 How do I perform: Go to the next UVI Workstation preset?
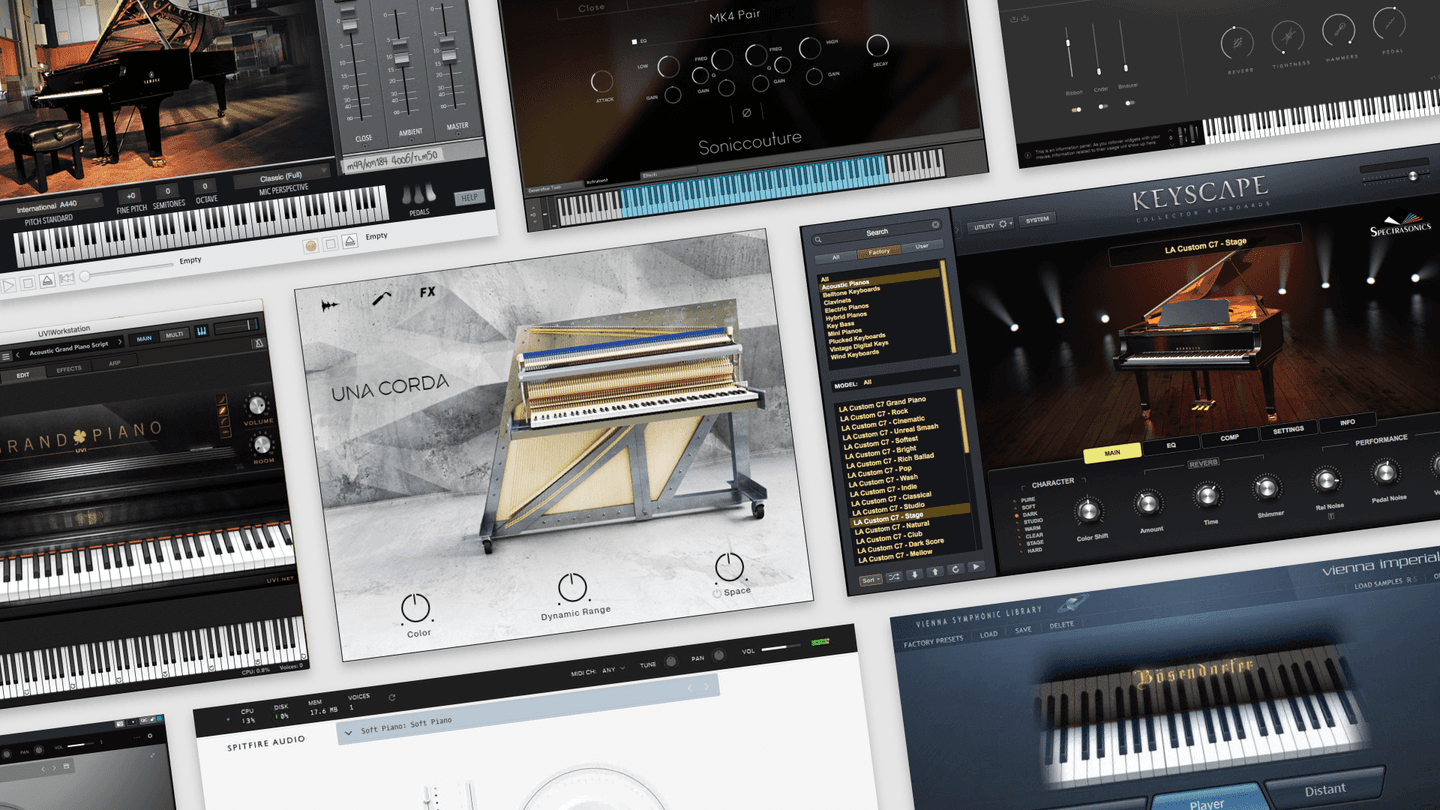point(120,342)
